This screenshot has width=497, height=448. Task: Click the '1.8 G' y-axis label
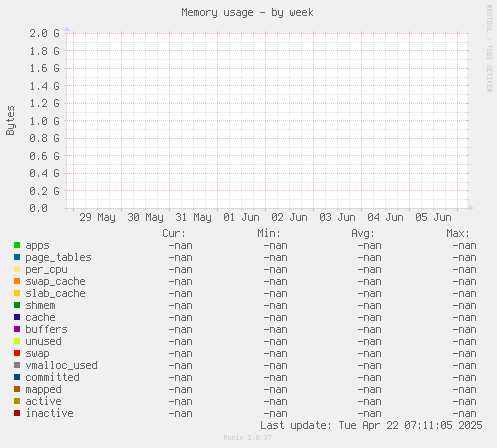[44, 51]
